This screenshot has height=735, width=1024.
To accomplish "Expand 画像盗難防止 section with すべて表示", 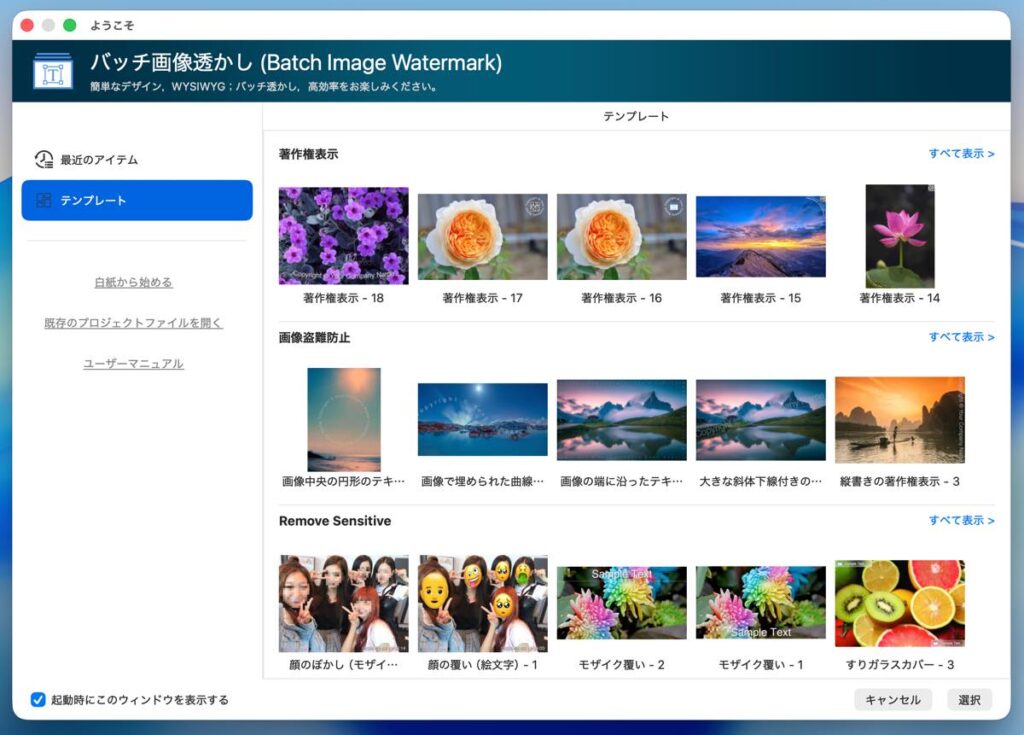I will [961, 337].
